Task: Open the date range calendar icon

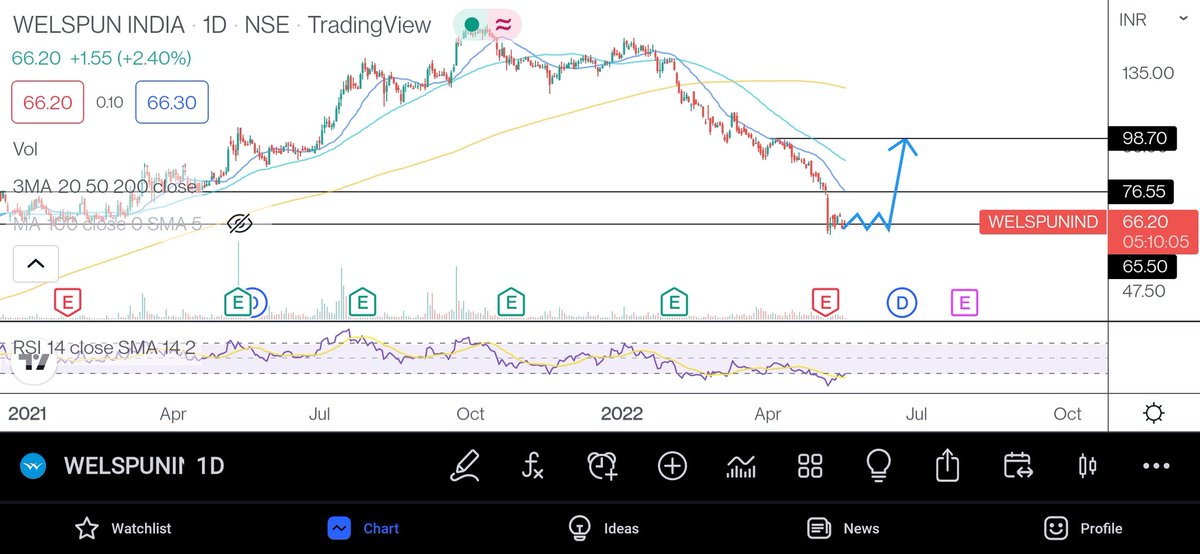Action: [1017, 466]
